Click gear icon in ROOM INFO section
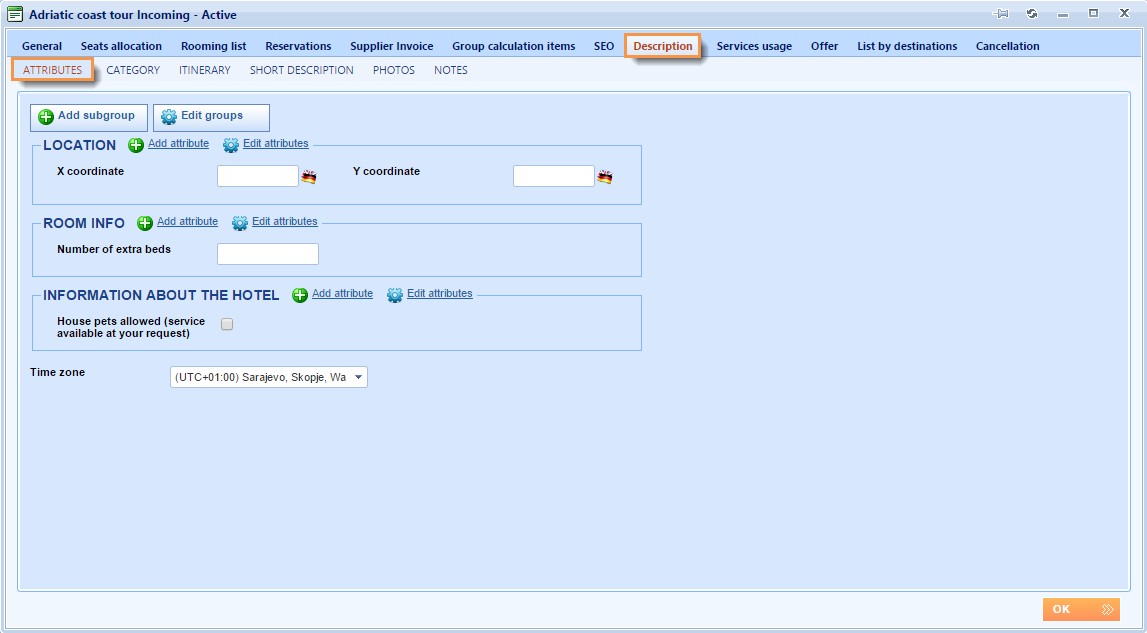 pyautogui.click(x=240, y=223)
